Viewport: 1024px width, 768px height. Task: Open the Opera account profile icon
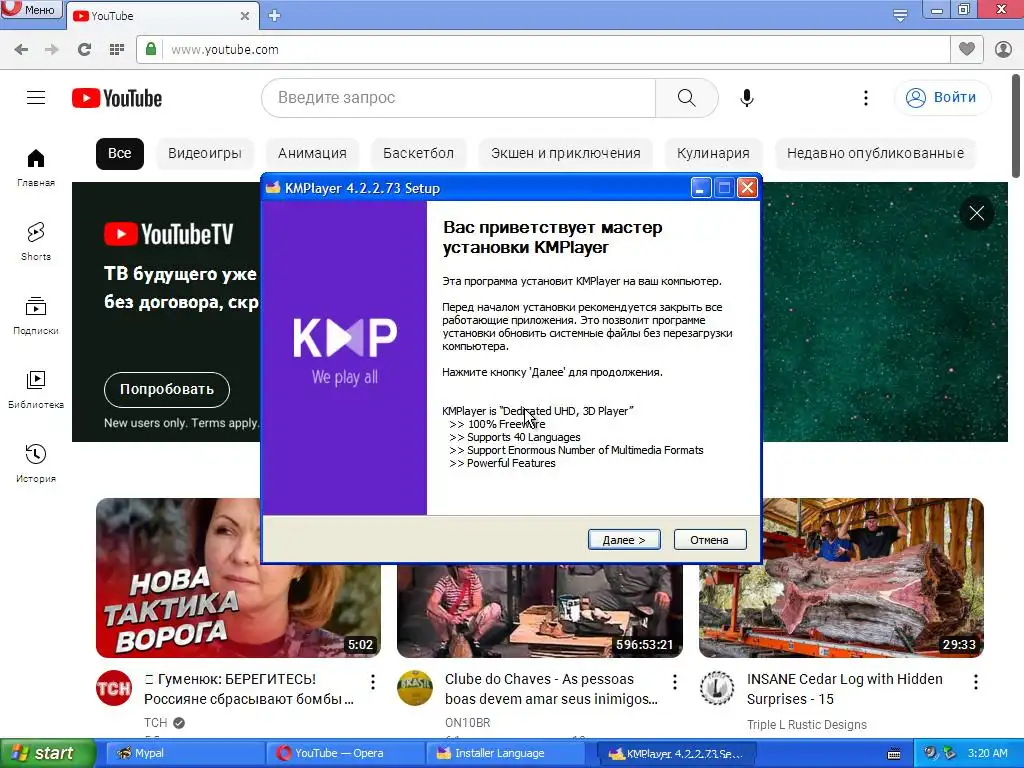click(x=1003, y=49)
